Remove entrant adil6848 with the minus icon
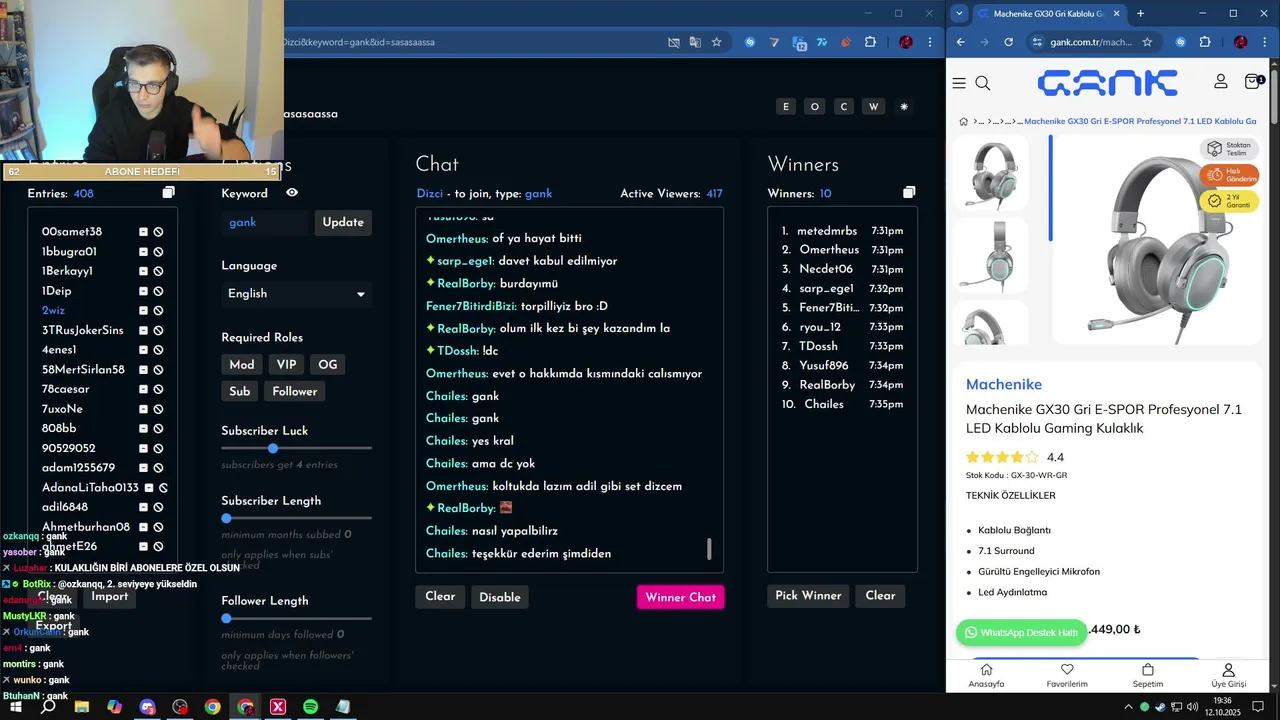The width and height of the screenshot is (1280, 720). (143, 507)
